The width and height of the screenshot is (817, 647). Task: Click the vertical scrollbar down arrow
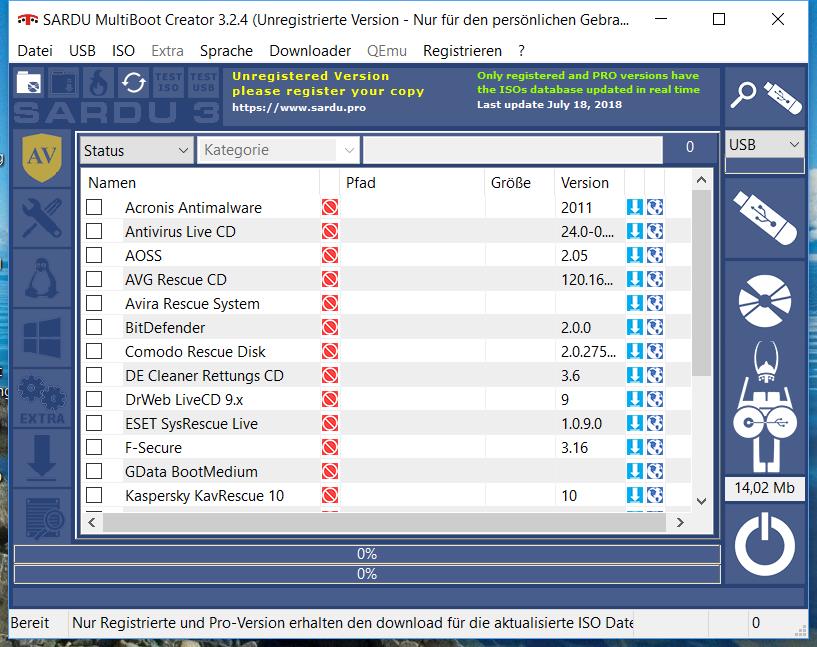click(701, 501)
